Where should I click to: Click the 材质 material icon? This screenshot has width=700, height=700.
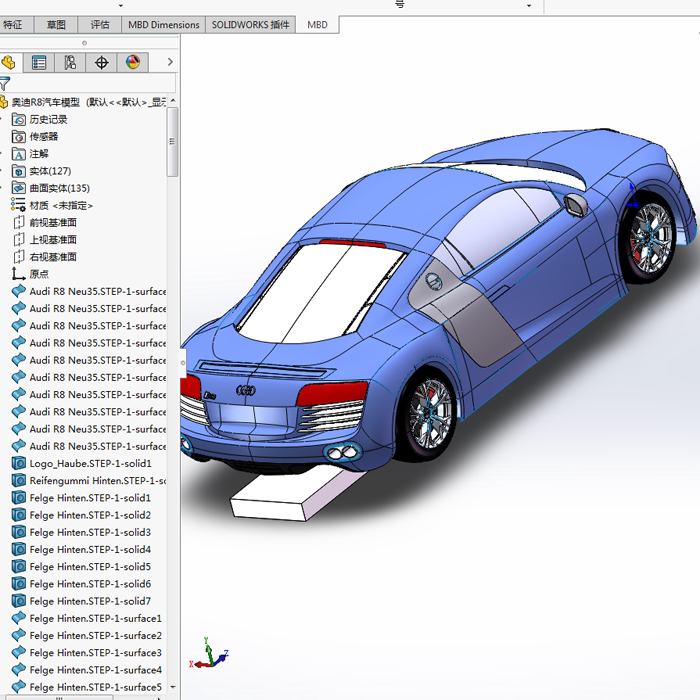tap(18, 205)
